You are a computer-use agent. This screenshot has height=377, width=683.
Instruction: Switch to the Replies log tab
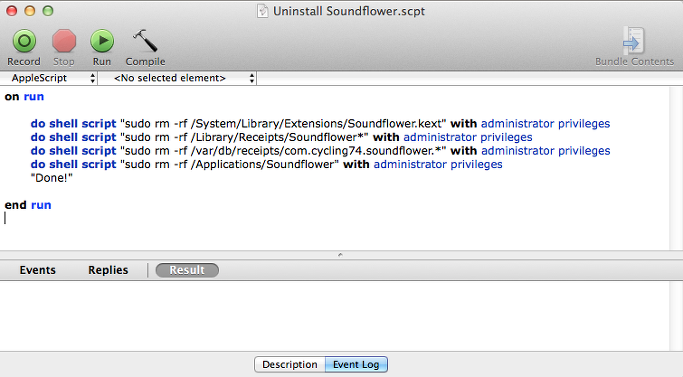108,270
